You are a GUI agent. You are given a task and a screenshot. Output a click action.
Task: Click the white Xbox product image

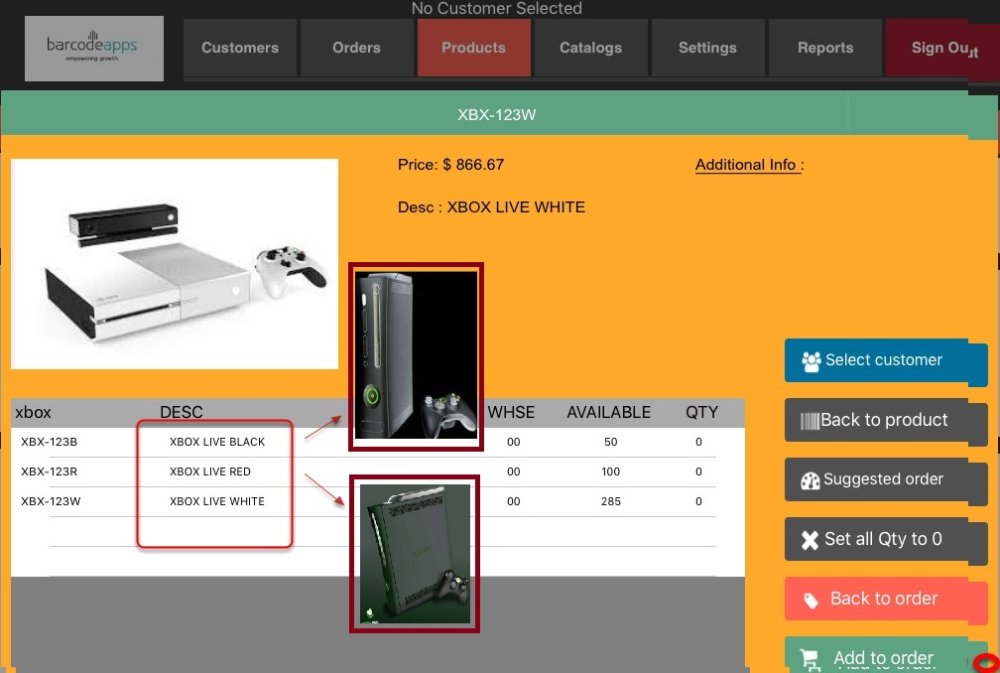(175, 264)
